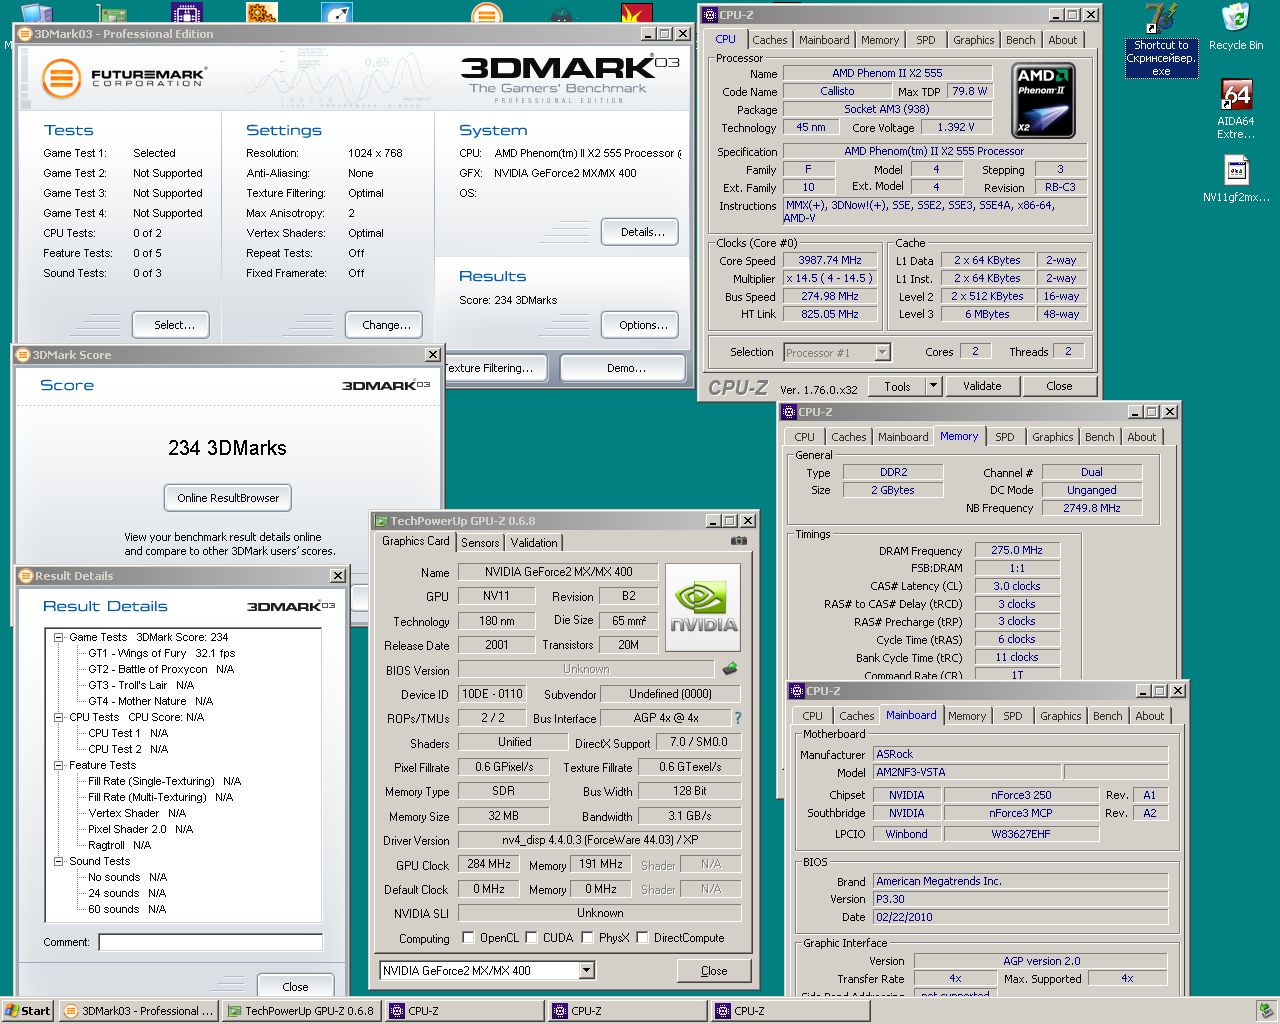Collapse Game Tests tree node
The height and width of the screenshot is (1024, 1280).
tap(59, 637)
